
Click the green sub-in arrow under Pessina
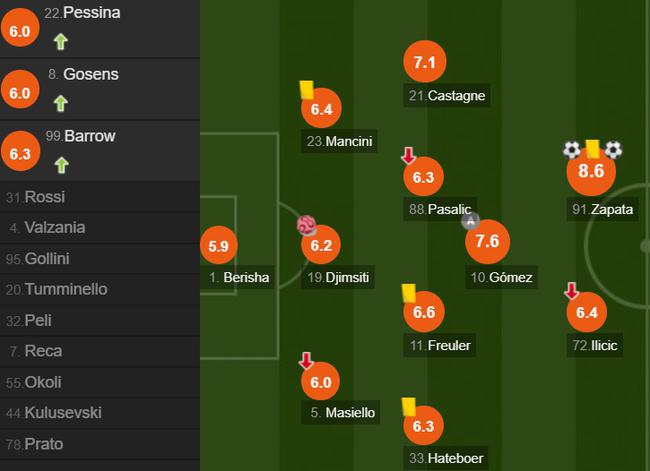[x=61, y=42]
